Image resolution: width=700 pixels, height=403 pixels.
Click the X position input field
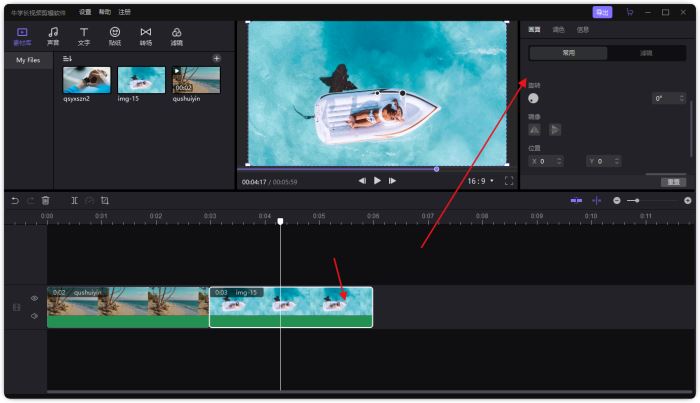546,161
